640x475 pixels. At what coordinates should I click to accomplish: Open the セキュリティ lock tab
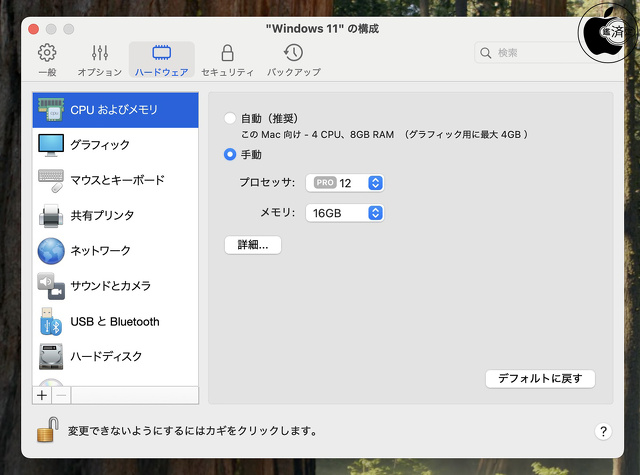tap(227, 60)
